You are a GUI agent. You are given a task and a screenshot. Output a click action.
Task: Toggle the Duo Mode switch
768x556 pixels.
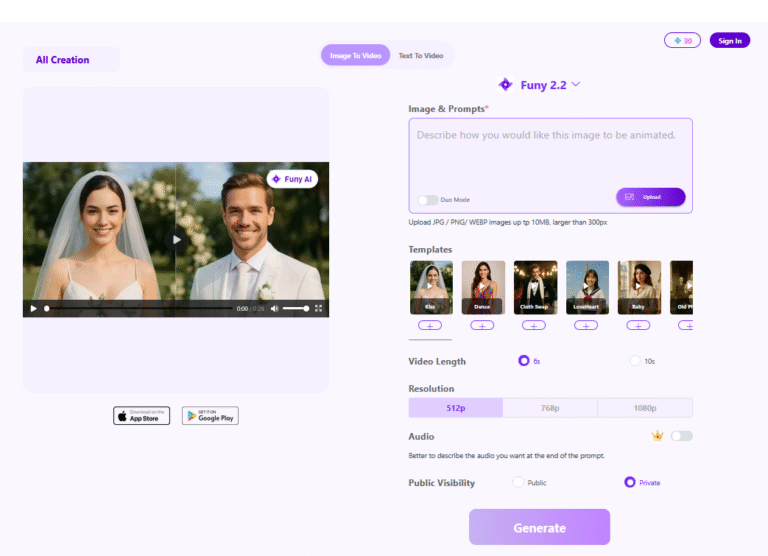pos(428,200)
